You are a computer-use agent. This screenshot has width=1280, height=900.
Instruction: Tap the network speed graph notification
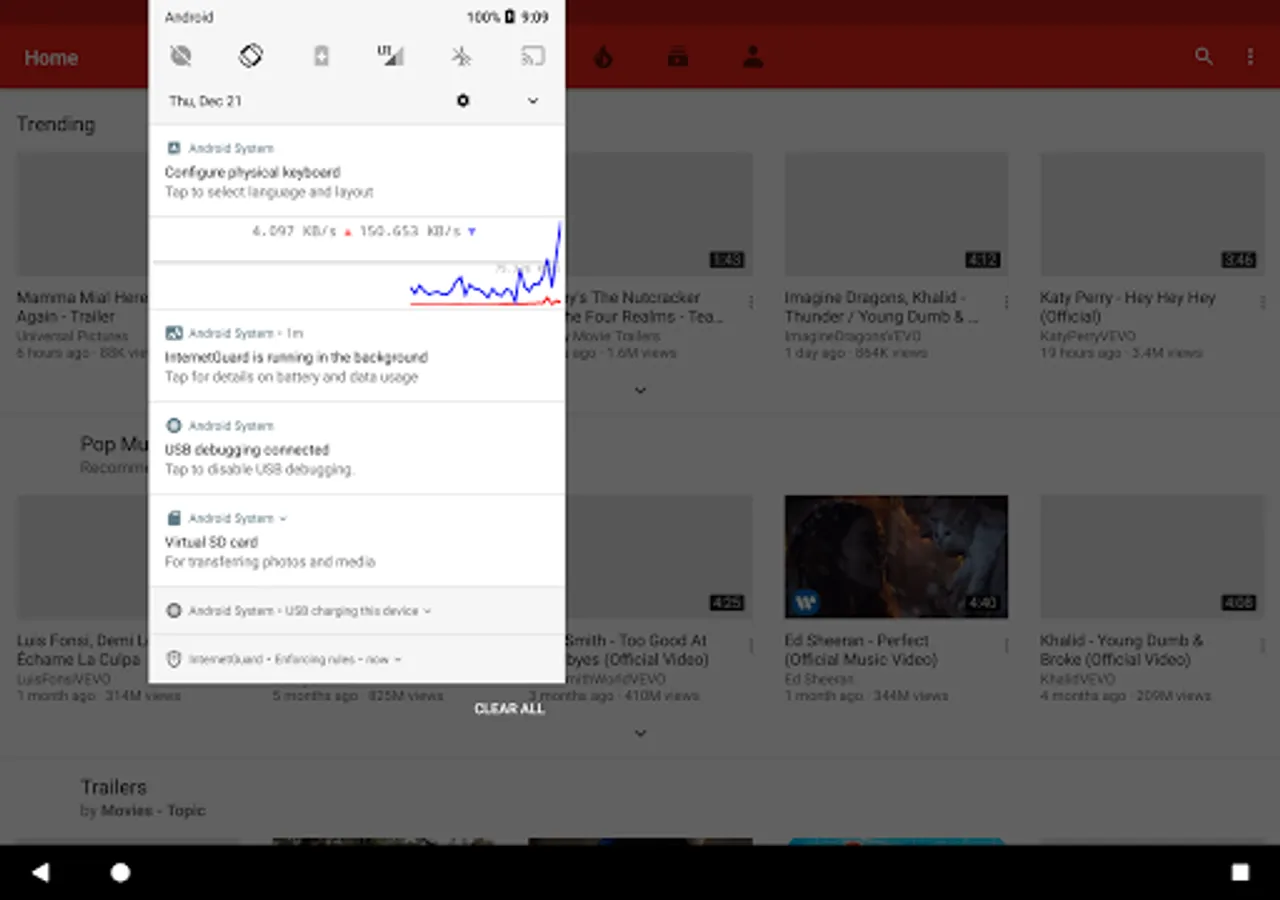click(x=357, y=263)
